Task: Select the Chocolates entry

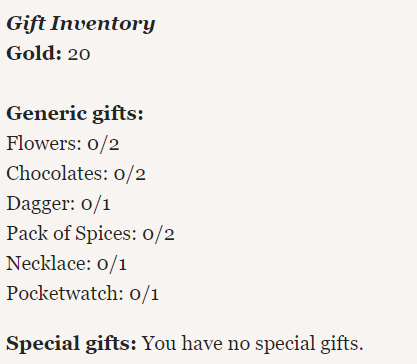Action: pyautogui.click(x=76, y=174)
